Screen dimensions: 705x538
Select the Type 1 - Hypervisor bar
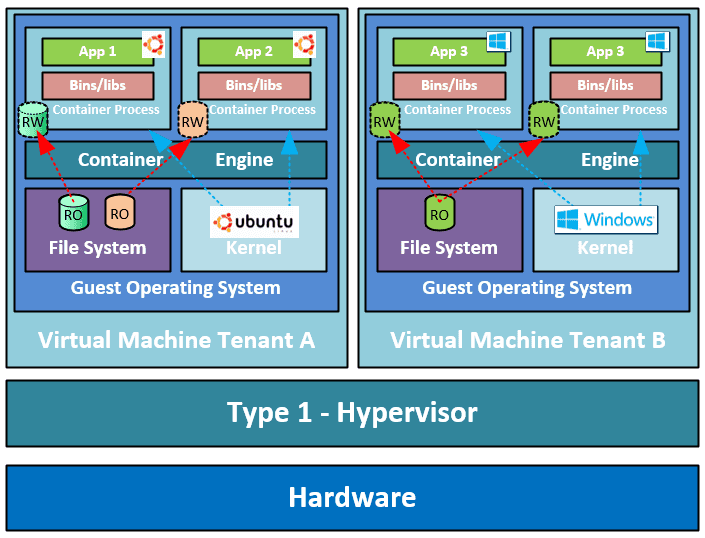pos(352,413)
